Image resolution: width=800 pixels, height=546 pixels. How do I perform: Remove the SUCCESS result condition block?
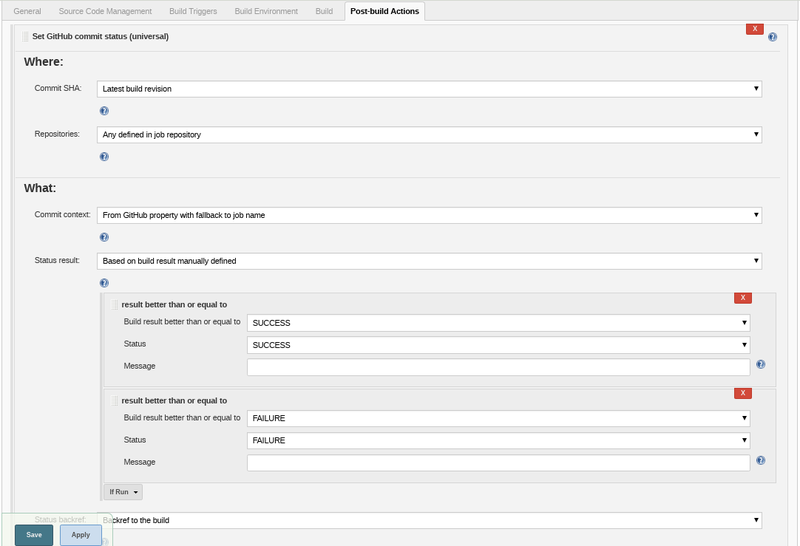click(x=743, y=297)
